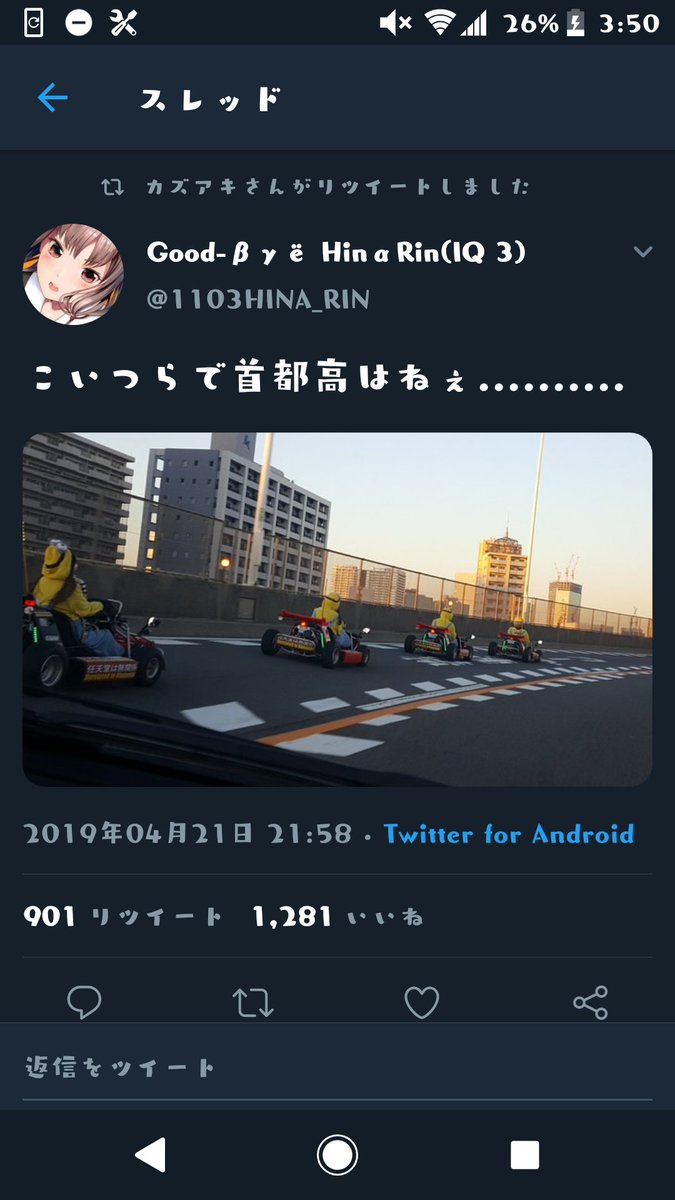Tap the reply speech bubble icon
The height and width of the screenshot is (1200, 675).
click(84, 1001)
